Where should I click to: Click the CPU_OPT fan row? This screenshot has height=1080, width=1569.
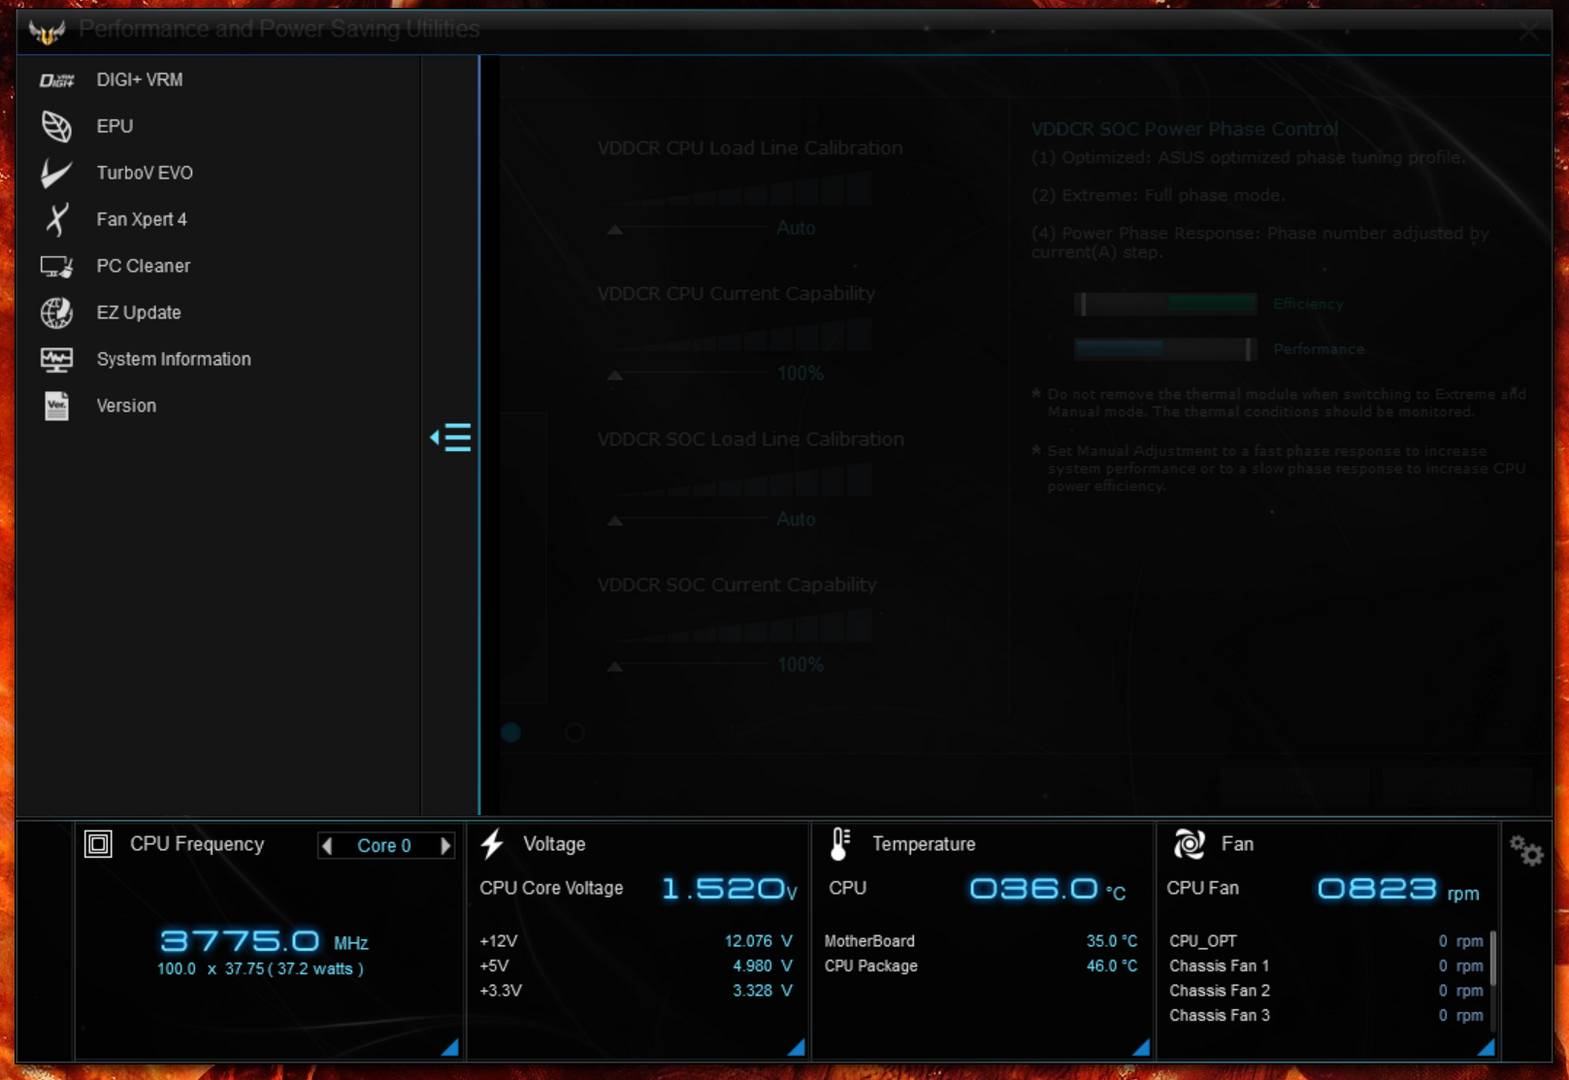[x=1326, y=941]
